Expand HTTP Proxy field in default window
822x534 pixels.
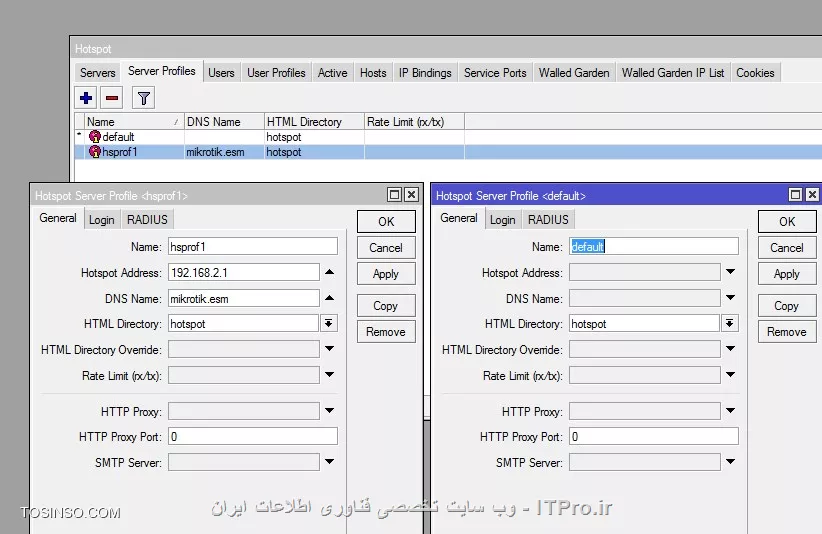tap(730, 411)
